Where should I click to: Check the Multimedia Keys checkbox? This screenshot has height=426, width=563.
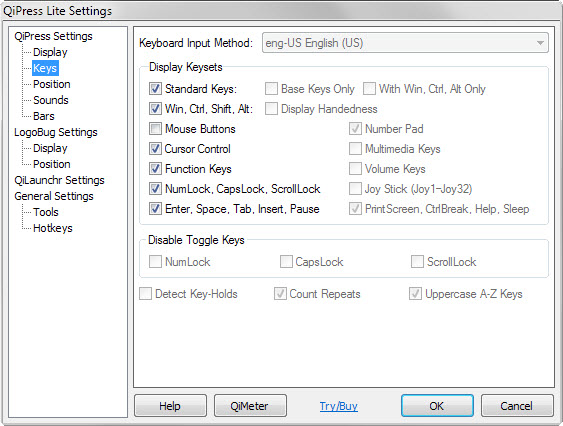355,149
